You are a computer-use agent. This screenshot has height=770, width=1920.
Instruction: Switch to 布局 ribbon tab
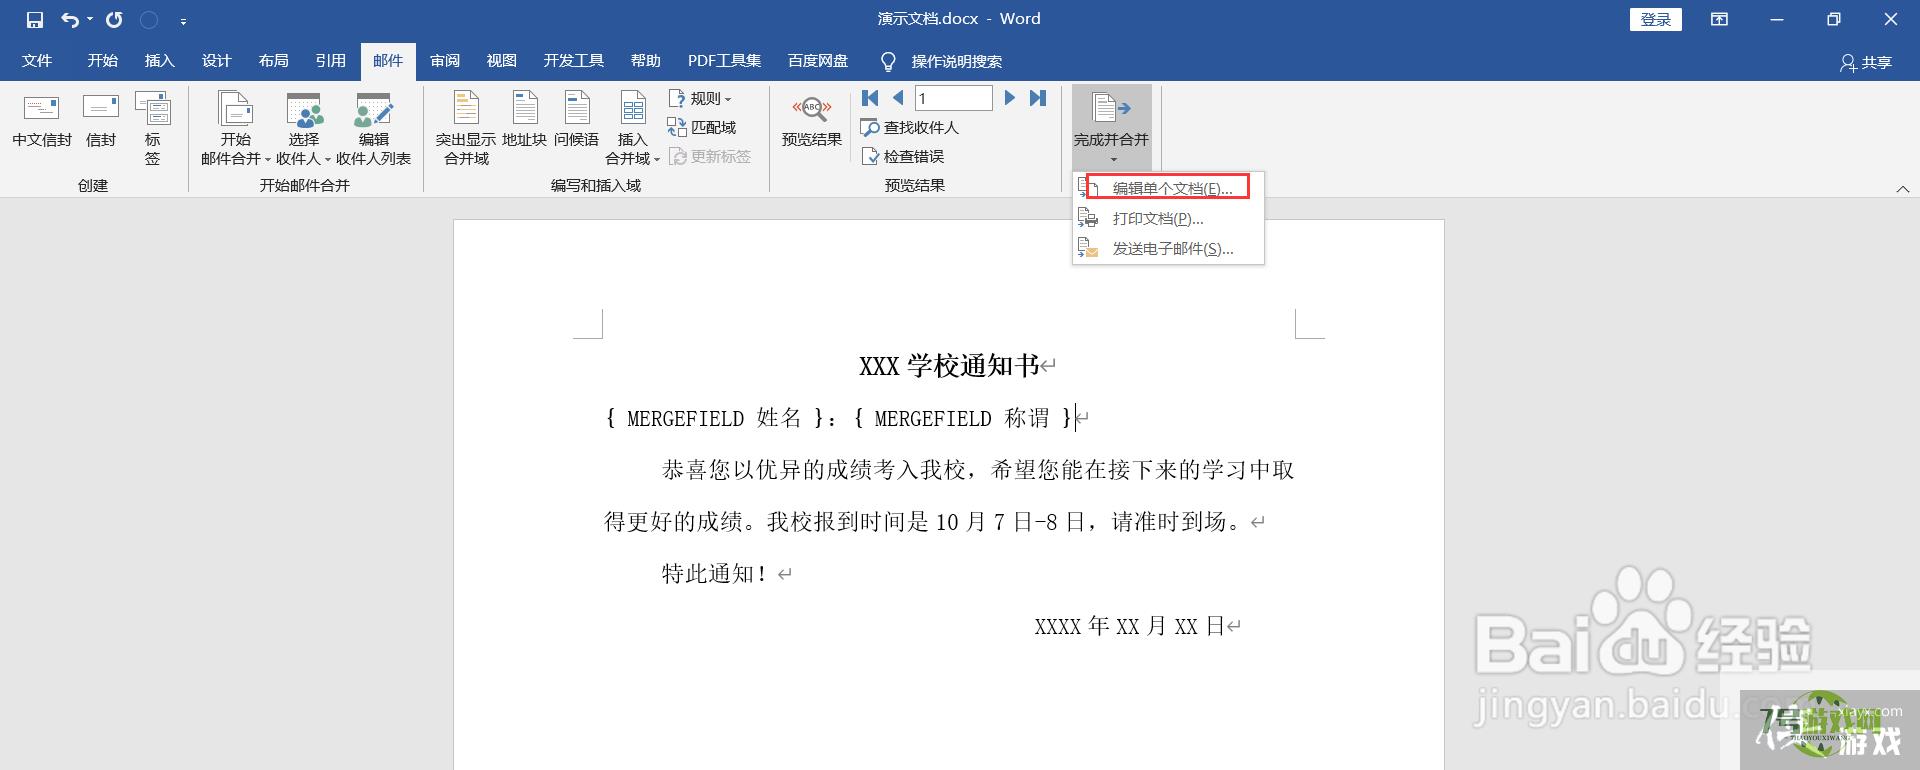(273, 61)
